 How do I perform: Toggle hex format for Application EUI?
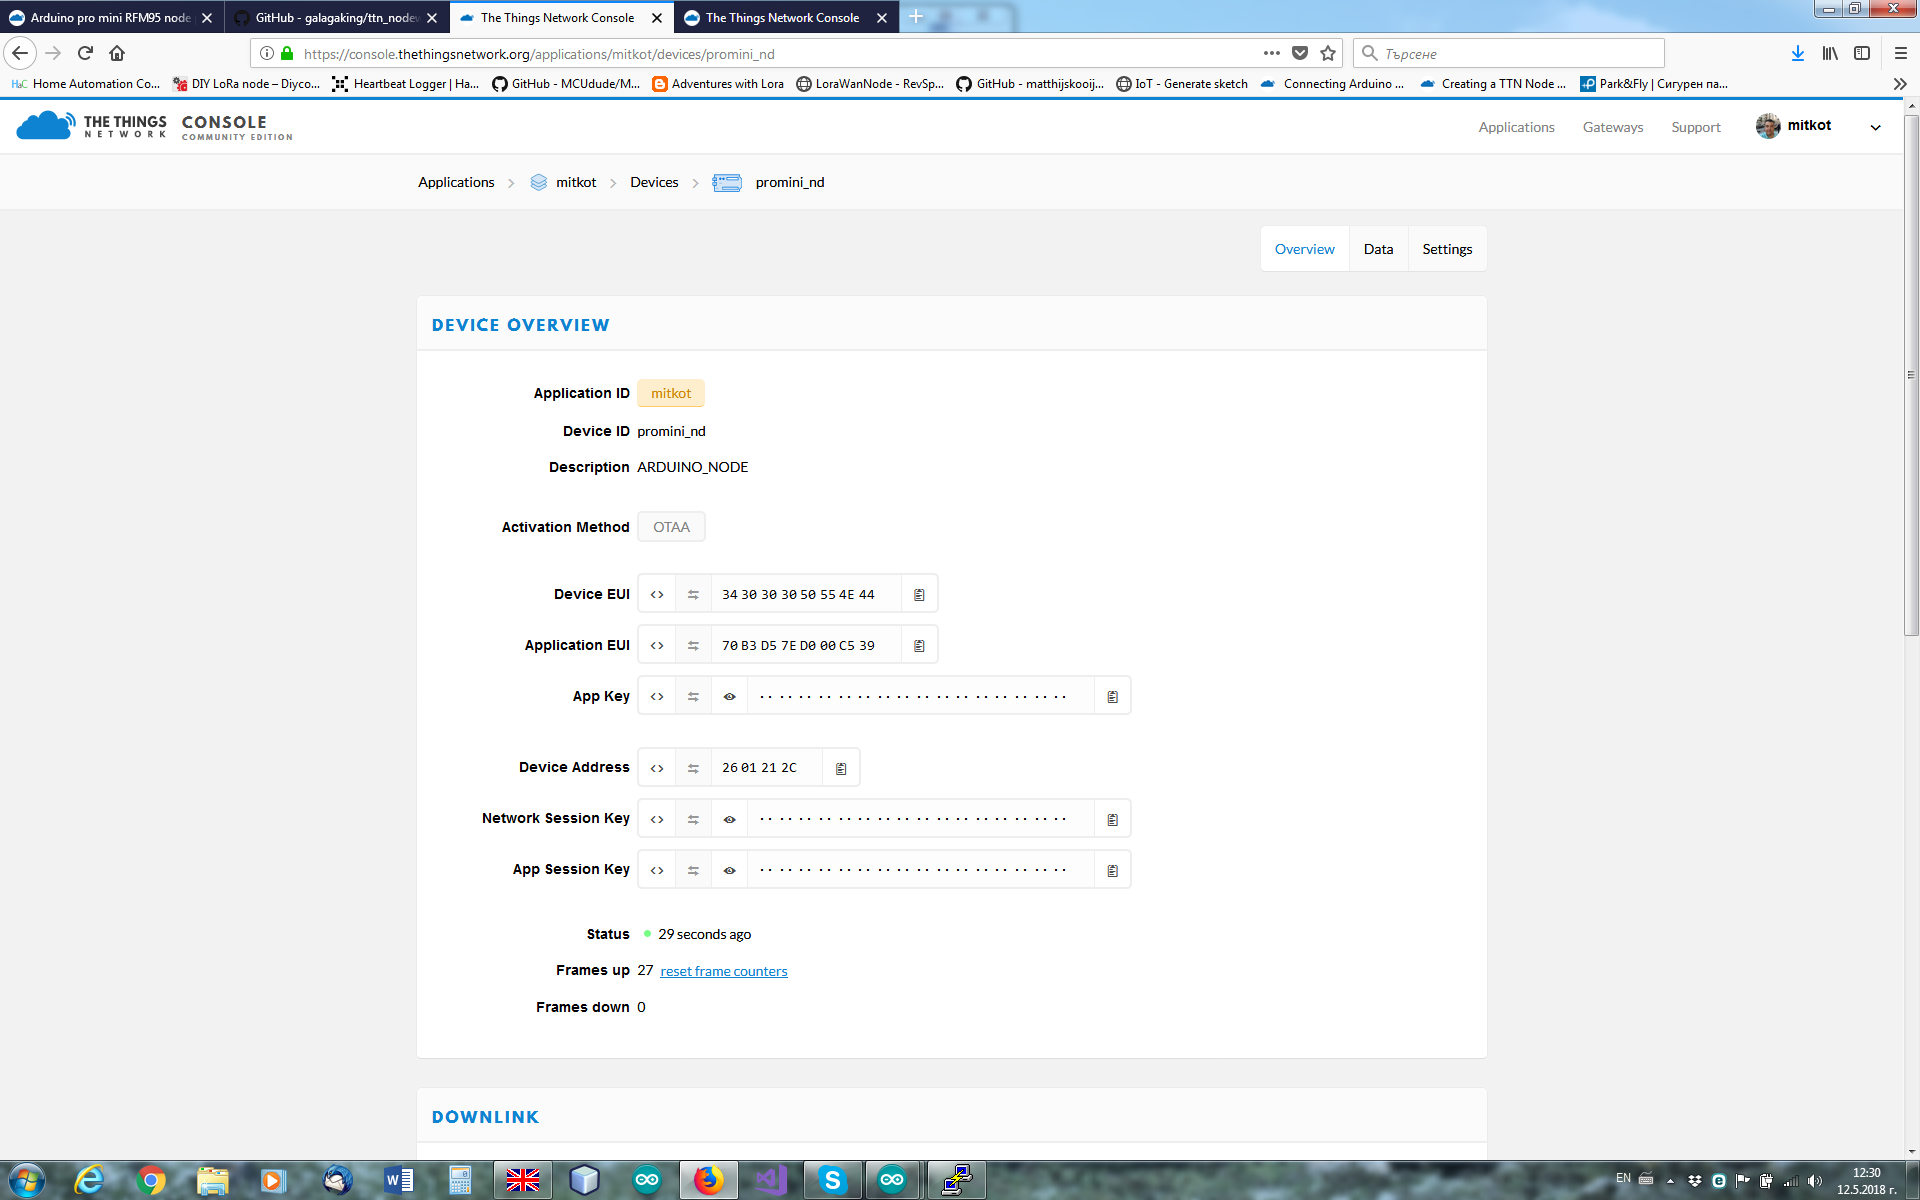point(657,645)
